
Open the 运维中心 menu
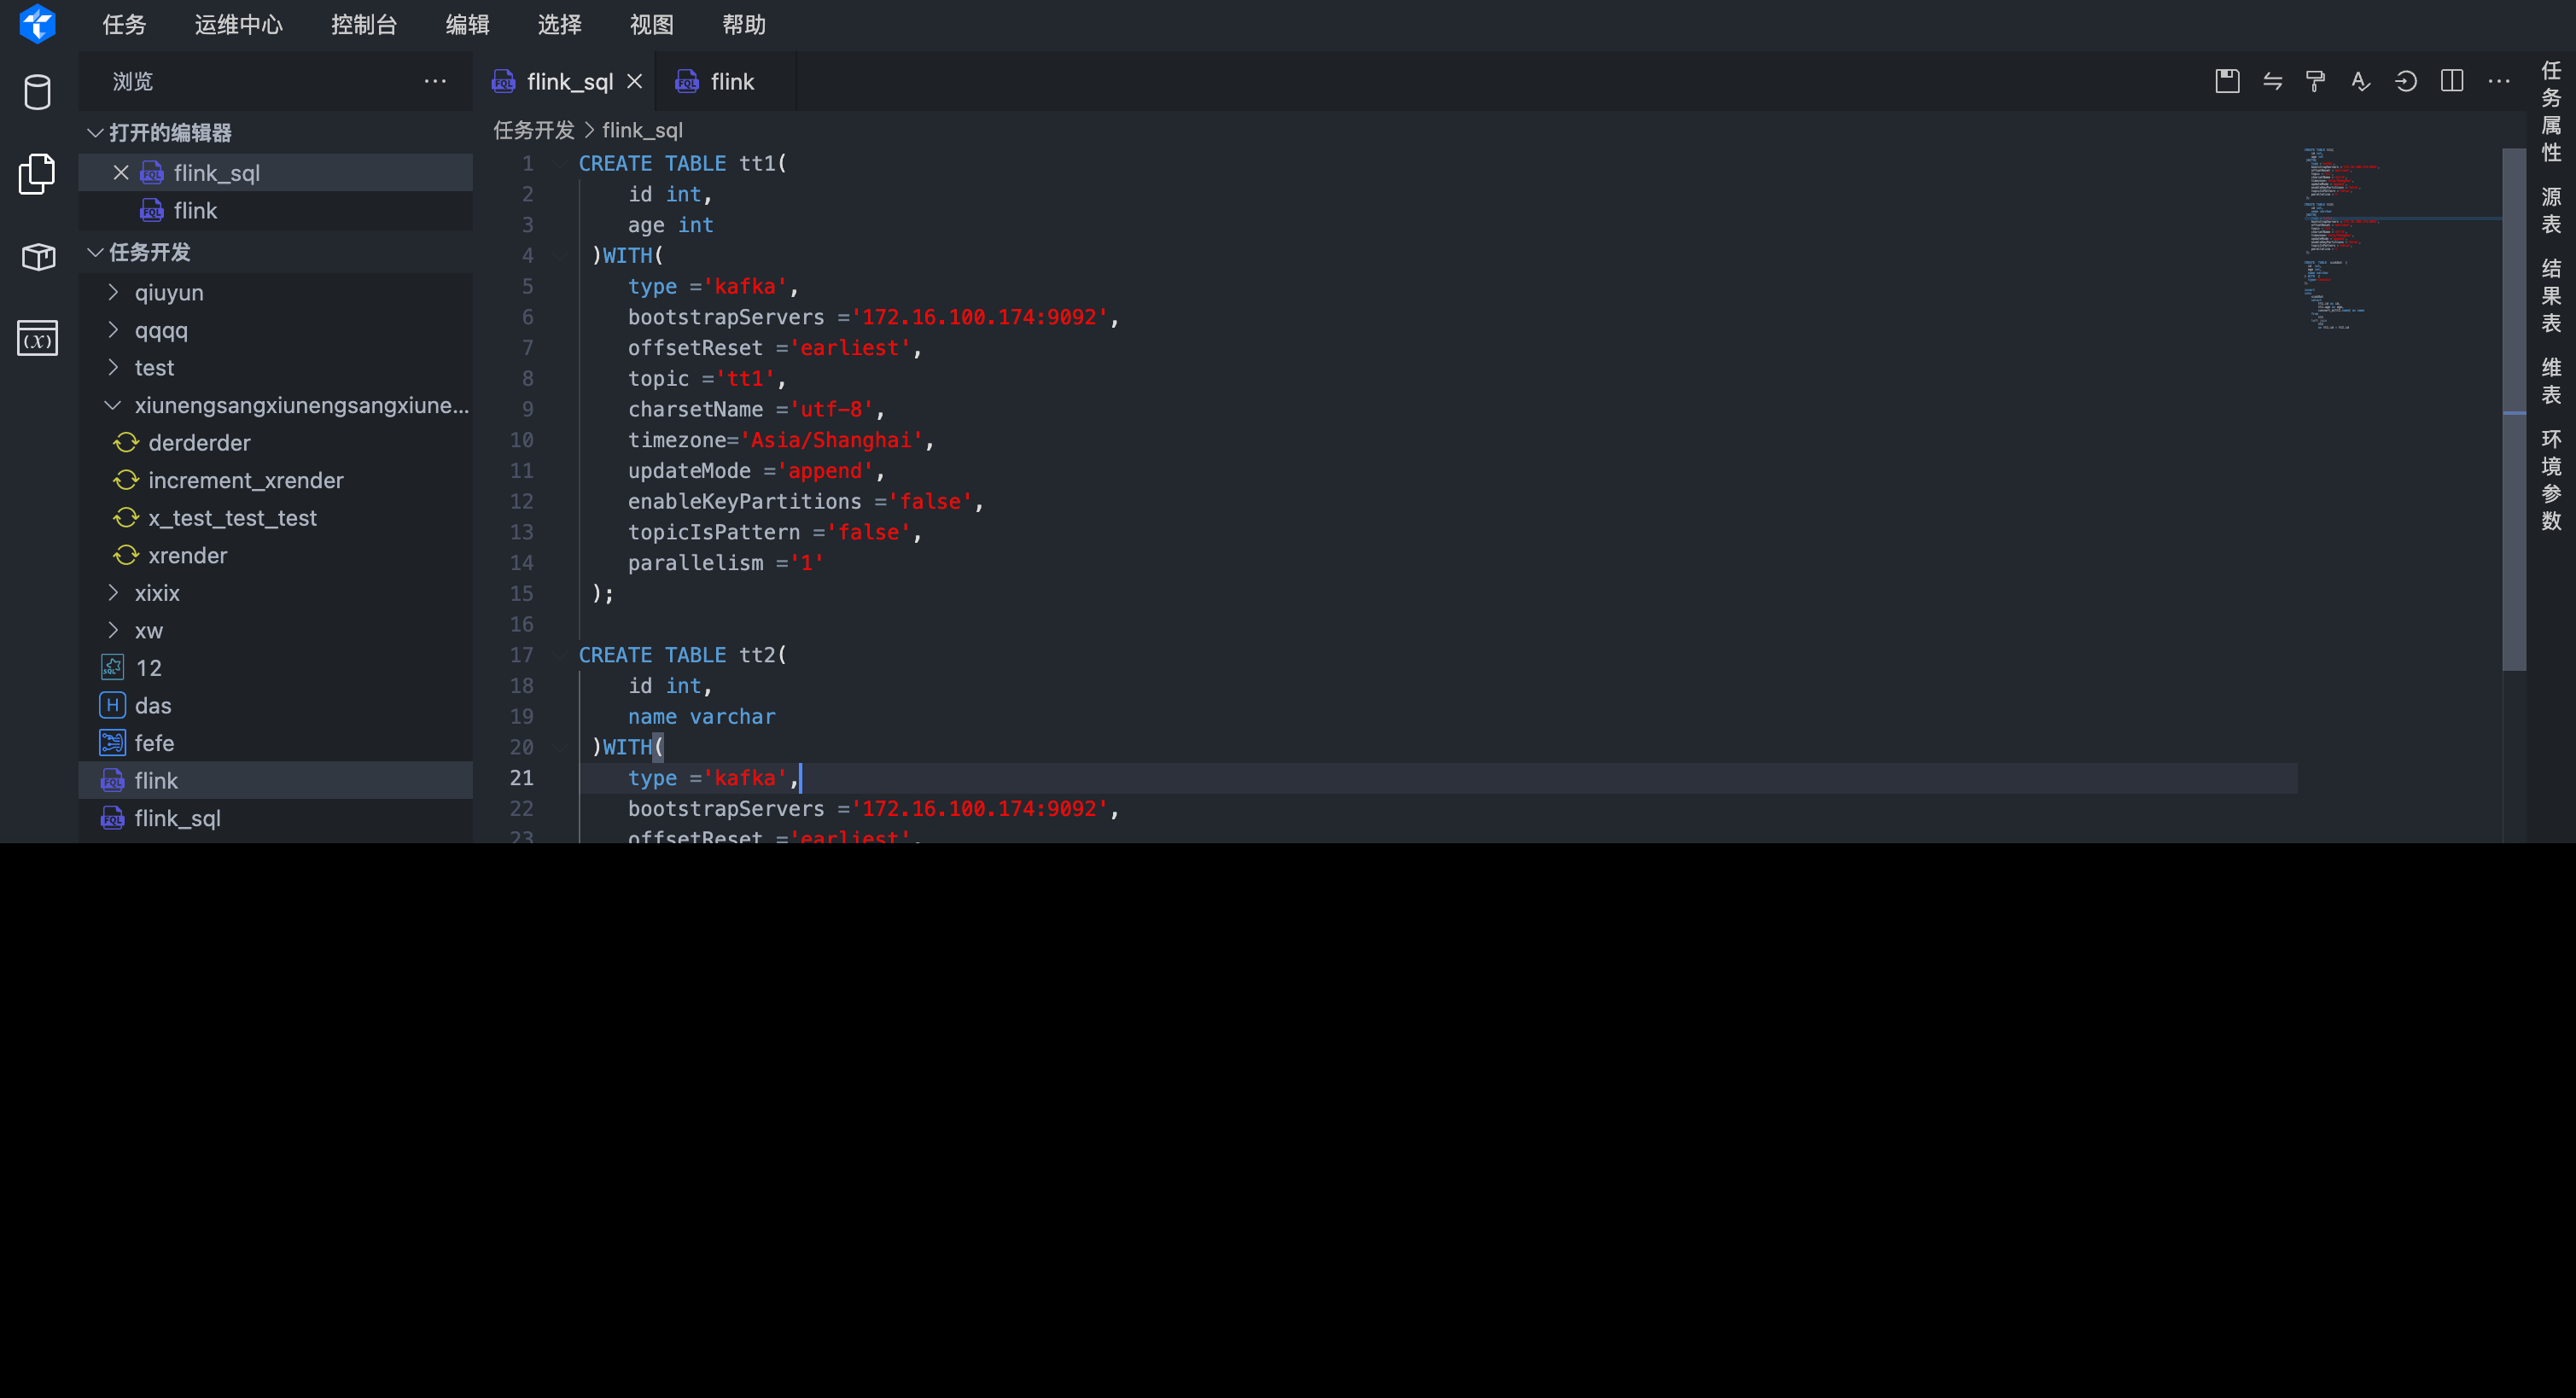coord(238,25)
